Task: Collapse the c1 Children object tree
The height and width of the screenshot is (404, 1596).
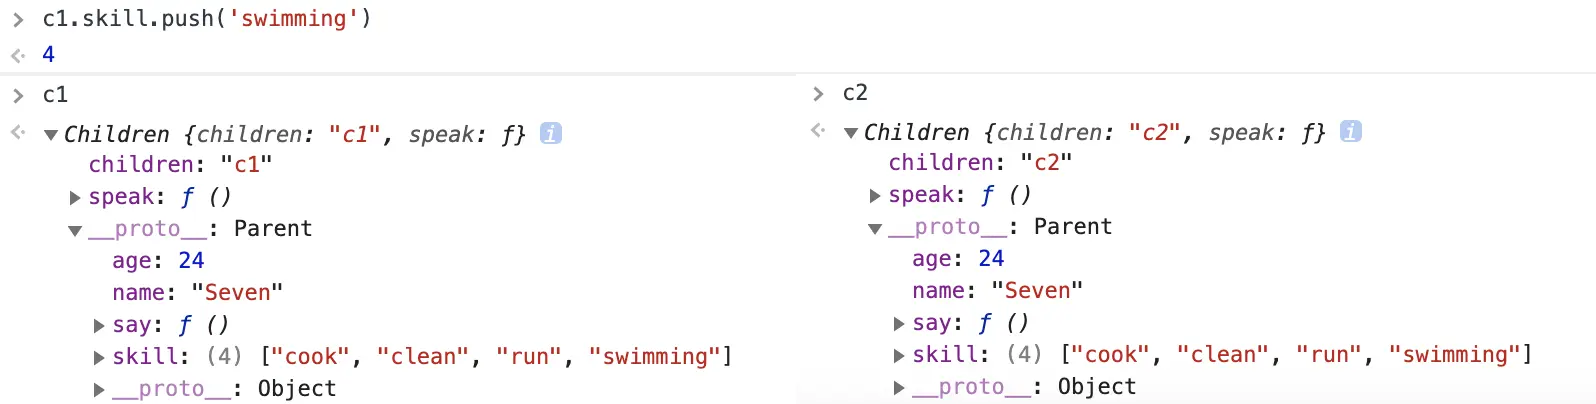Action: 51,135
